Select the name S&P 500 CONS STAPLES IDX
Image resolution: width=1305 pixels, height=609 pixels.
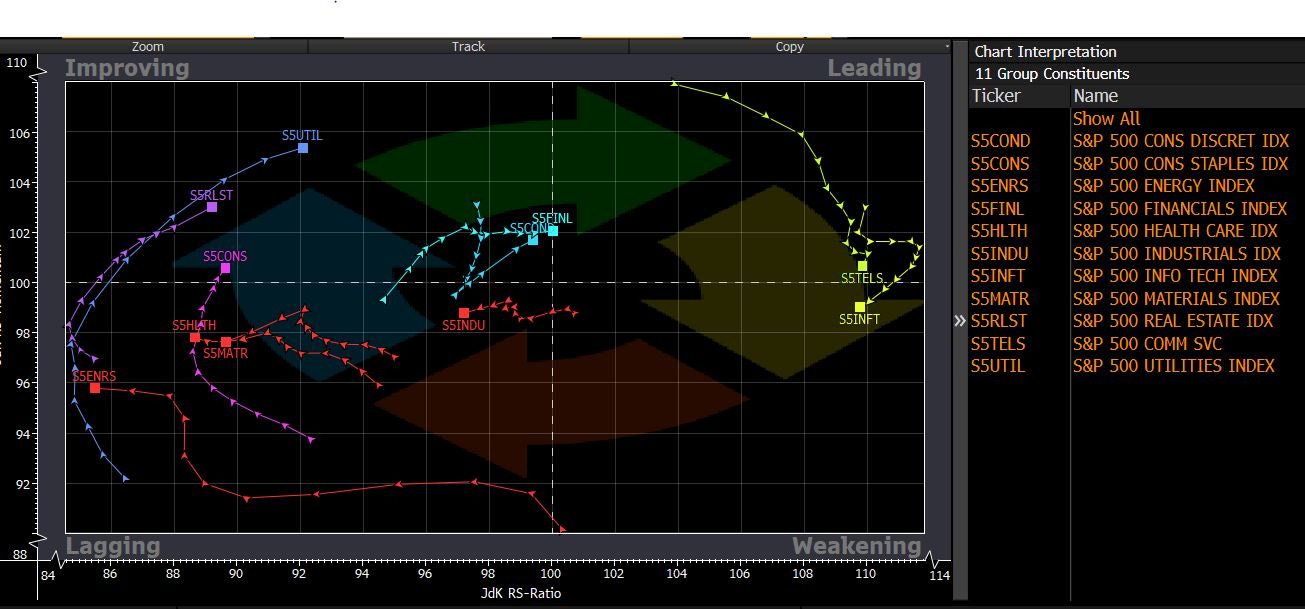(1181, 163)
